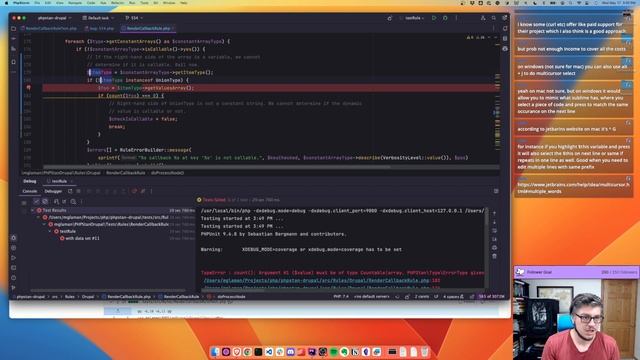Screen dimensions: 640x360
Task: Click the rerun failed tests icon in debug toolbar
Action: click(70, 191)
